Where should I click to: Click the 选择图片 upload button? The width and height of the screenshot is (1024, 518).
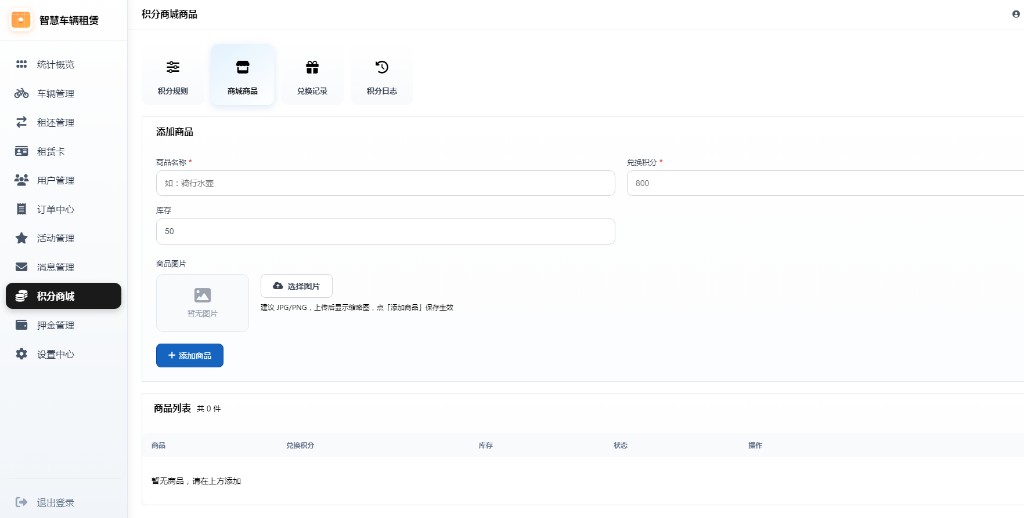pos(296,286)
